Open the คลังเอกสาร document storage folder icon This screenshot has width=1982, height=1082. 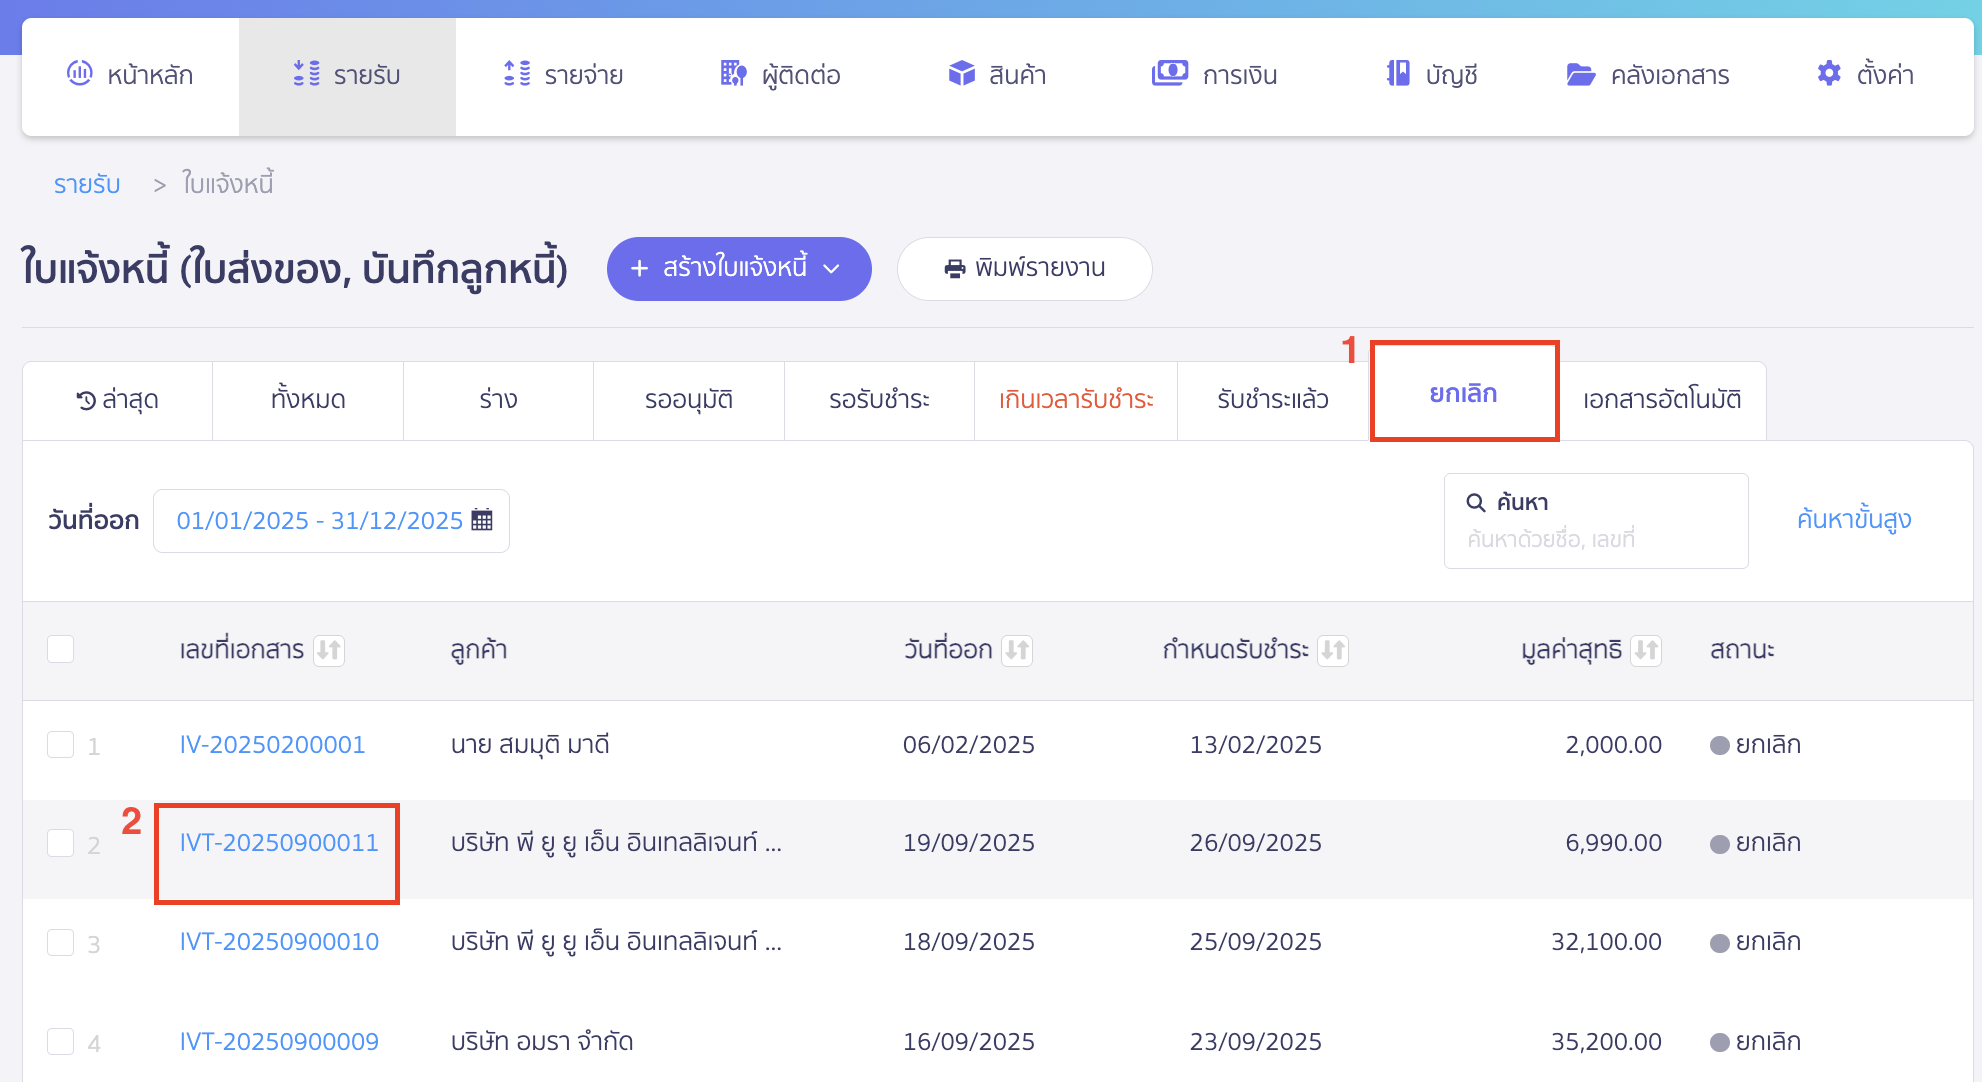[x=1581, y=74]
